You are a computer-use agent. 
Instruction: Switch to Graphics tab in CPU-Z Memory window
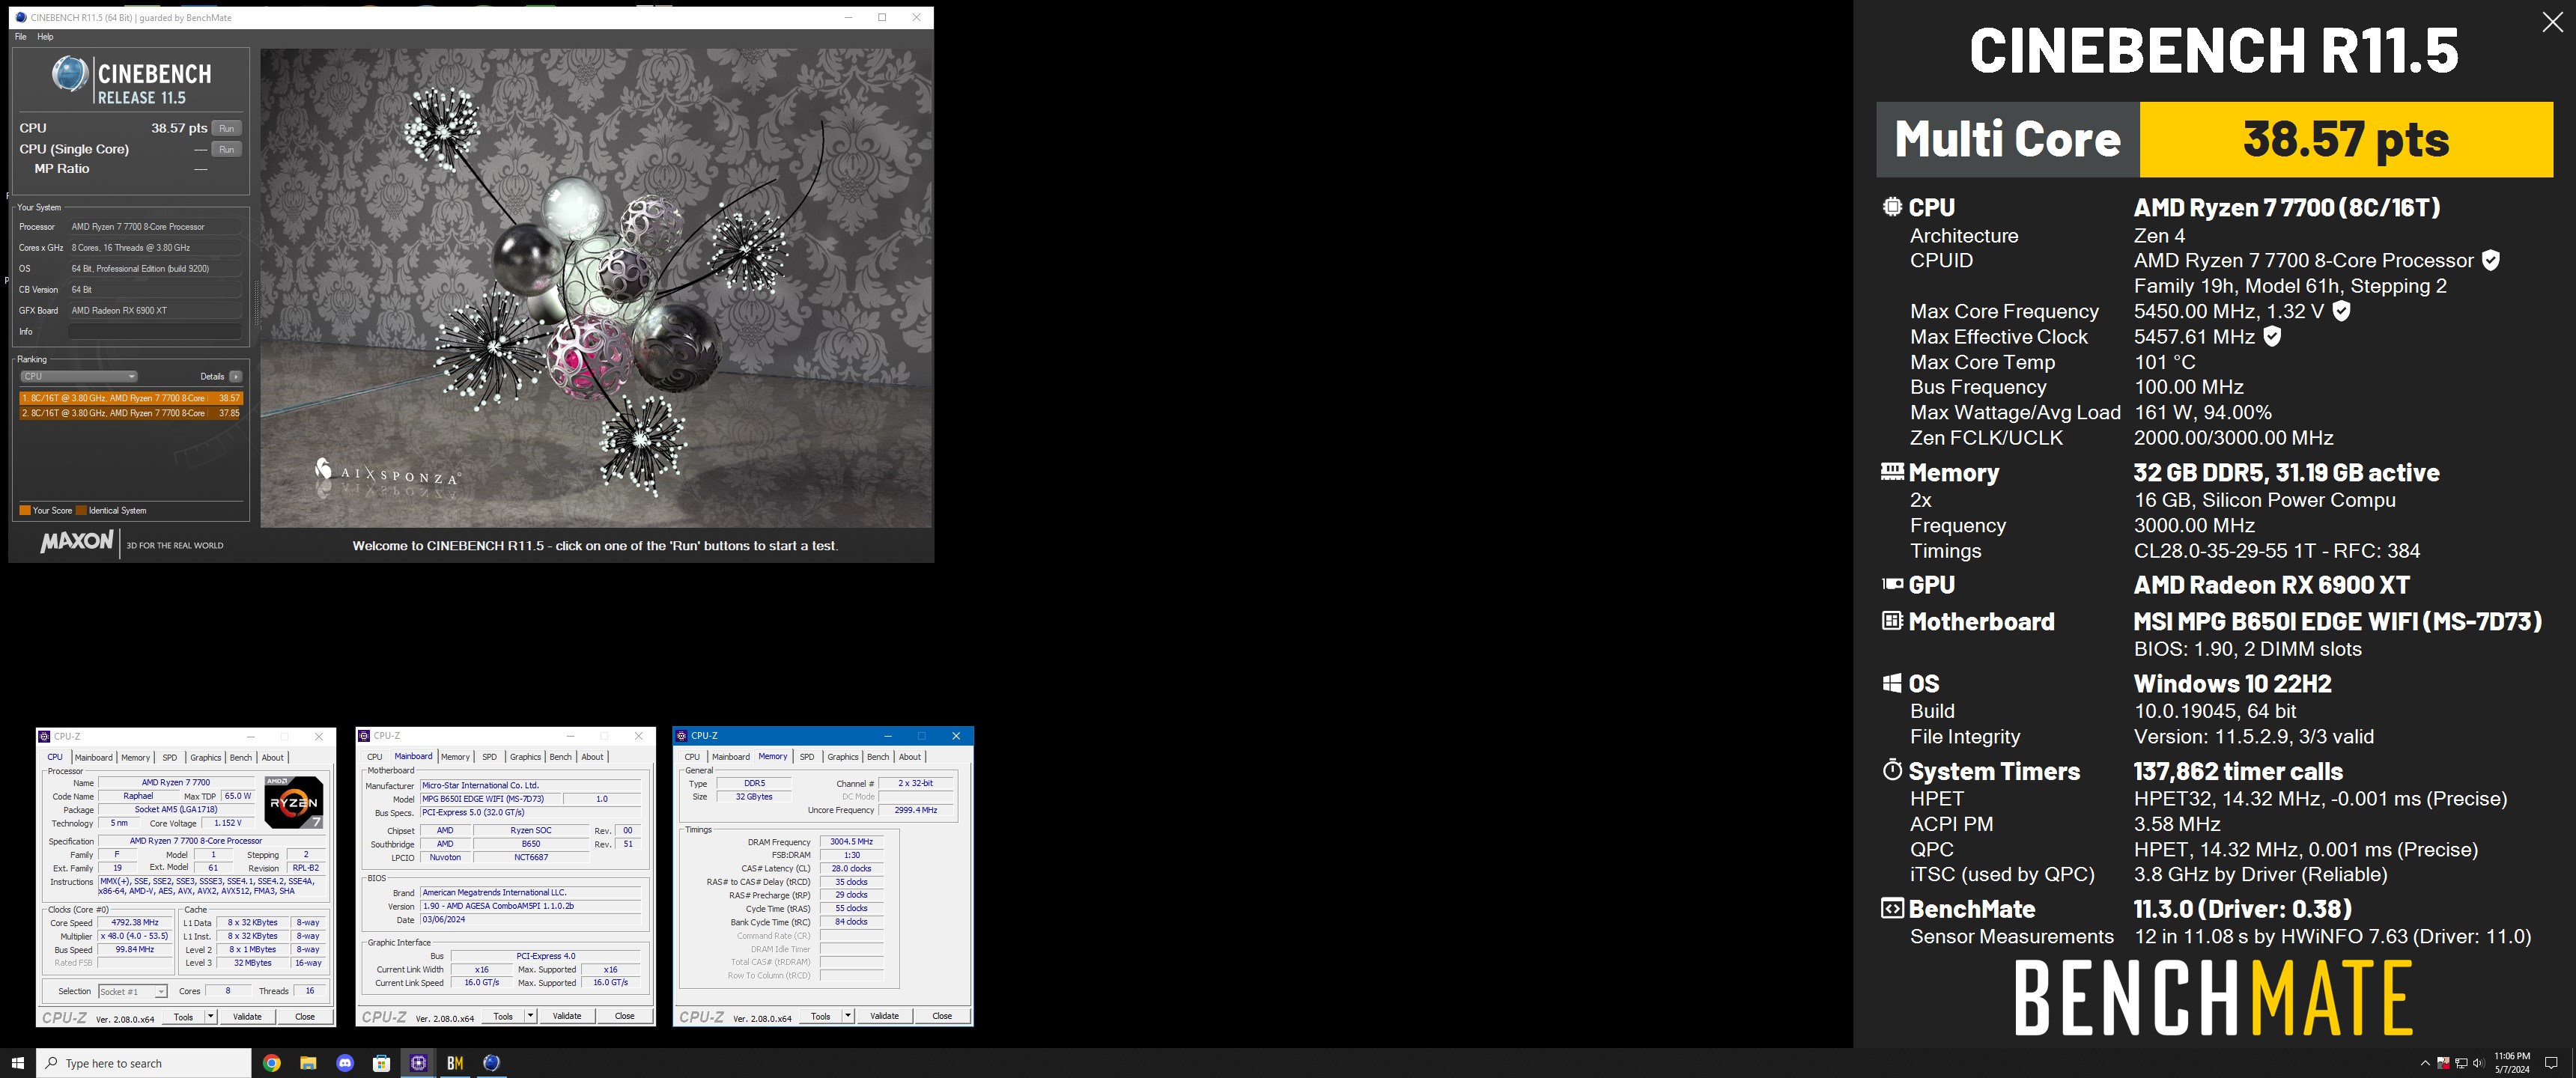click(x=843, y=757)
